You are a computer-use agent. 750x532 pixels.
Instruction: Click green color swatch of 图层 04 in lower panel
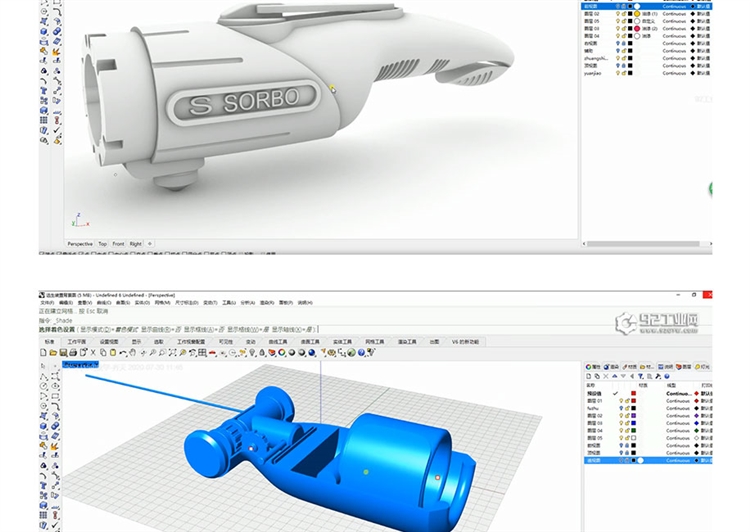(x=633, y=431)
